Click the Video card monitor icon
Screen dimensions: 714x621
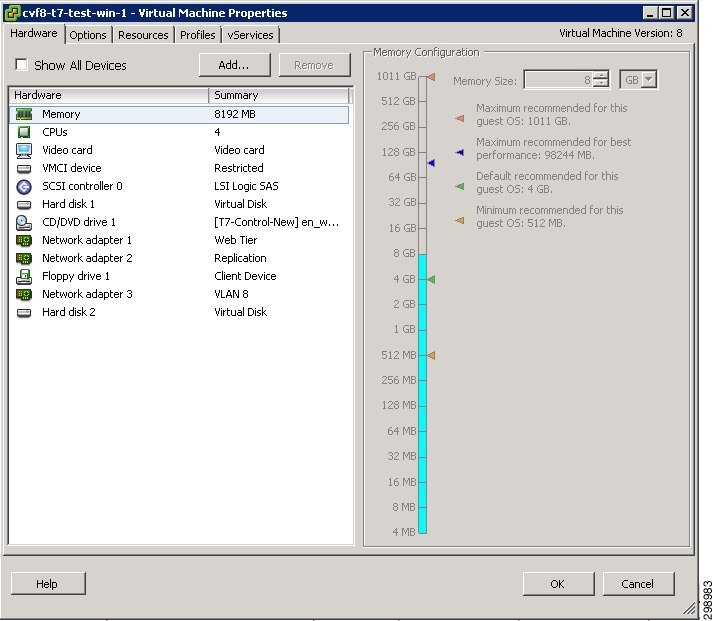pyautogui.click(x=24, y=150)
